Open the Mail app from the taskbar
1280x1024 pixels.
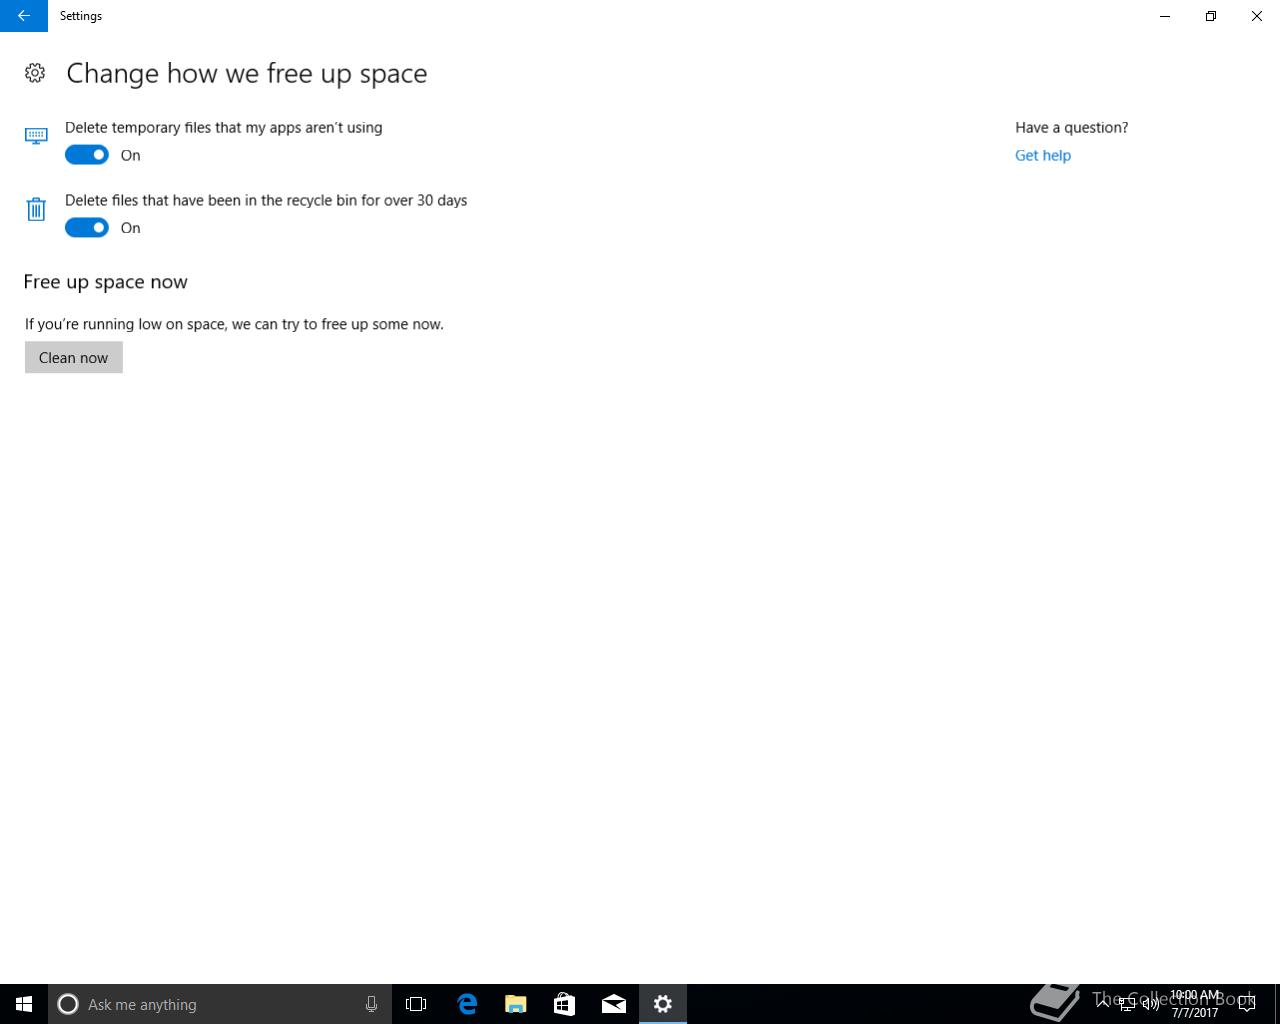614,1004
